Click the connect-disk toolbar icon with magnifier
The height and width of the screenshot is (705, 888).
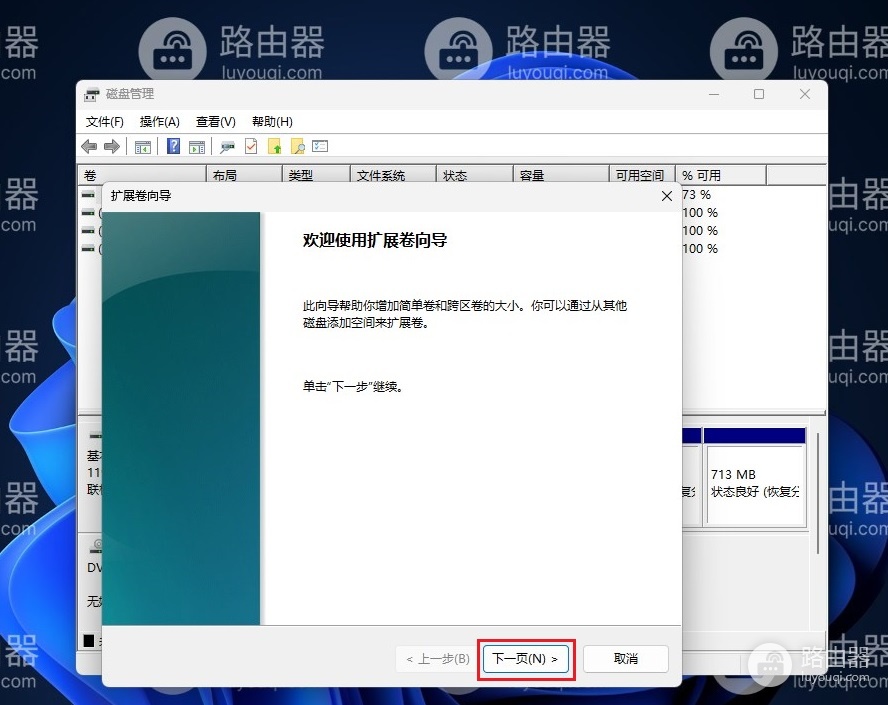click(227, 147)
